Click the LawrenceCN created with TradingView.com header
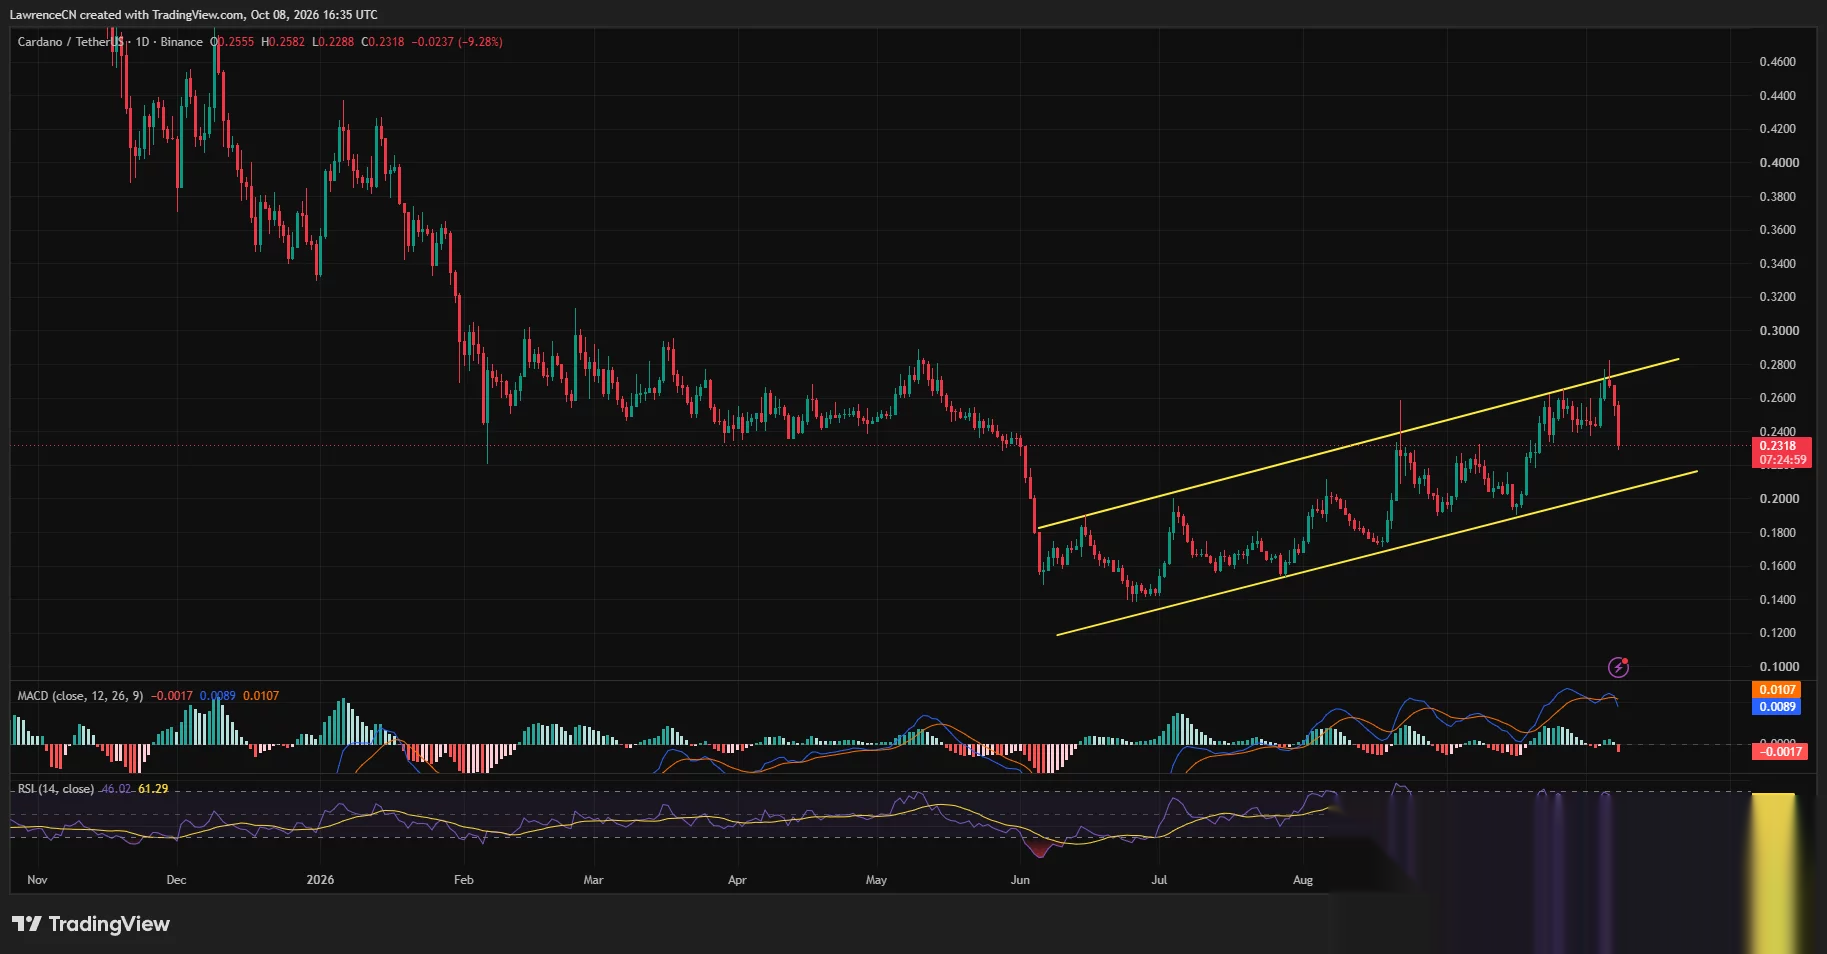Image resolution: width=1827 pixels, height=954 pixels. (x=193, y=15)
